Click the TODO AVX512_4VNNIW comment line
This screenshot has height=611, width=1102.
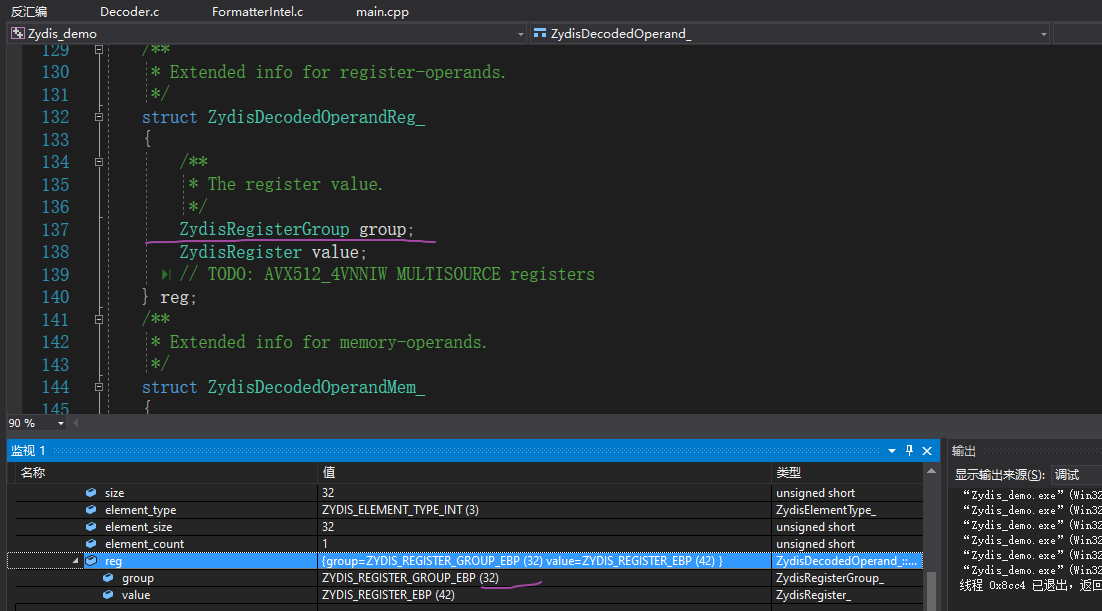[387, 275]
